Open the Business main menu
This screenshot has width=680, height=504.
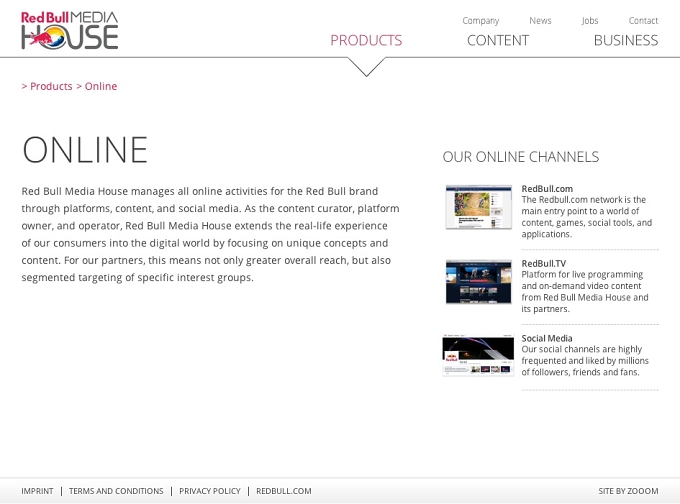coord(626,40)
